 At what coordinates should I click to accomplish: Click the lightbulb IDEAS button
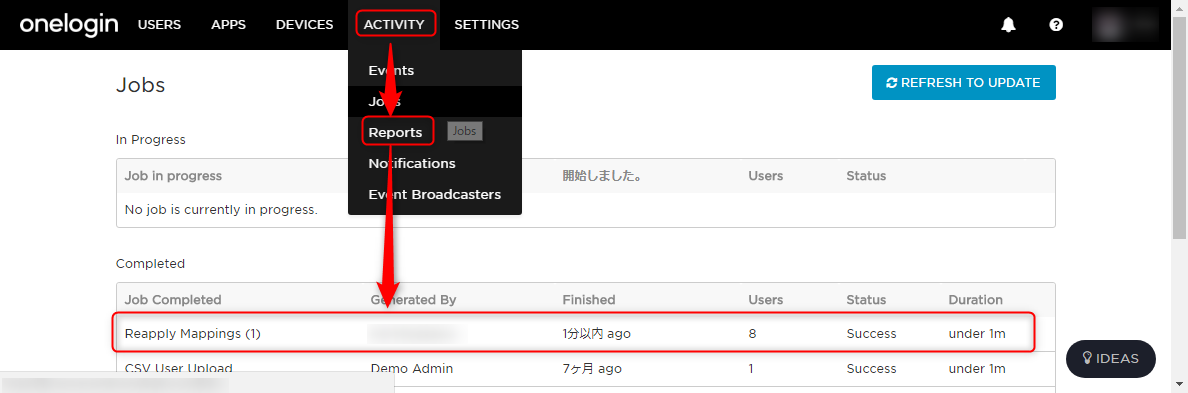pos(1111,359)
